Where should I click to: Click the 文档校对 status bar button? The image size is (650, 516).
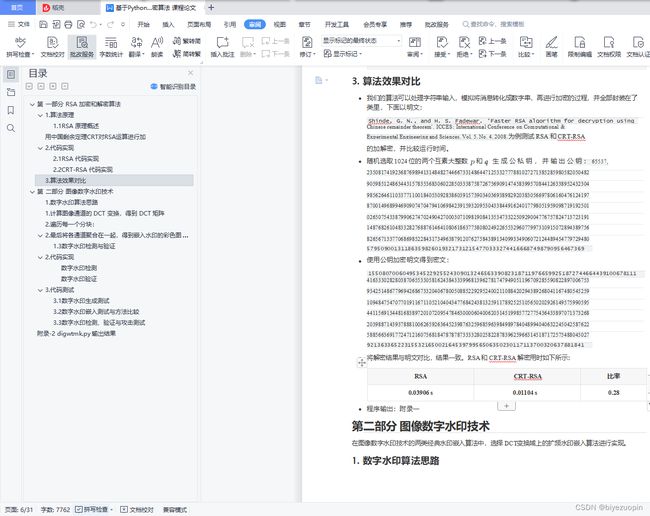pyautogui.click(x=137, y=509)
